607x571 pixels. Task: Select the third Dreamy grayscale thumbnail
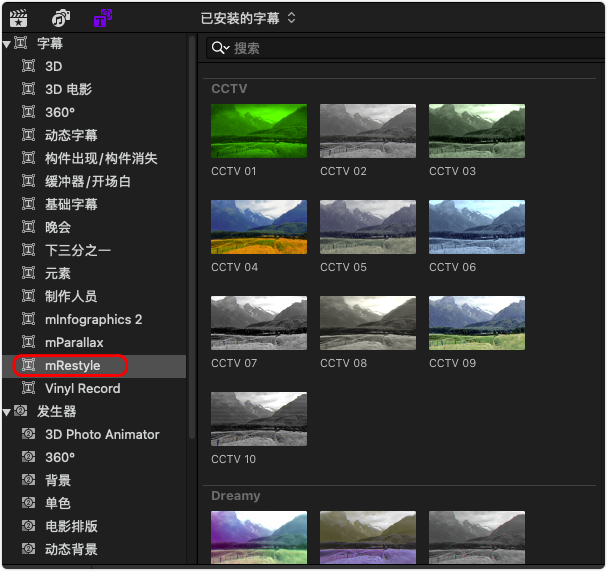point(477,537)
